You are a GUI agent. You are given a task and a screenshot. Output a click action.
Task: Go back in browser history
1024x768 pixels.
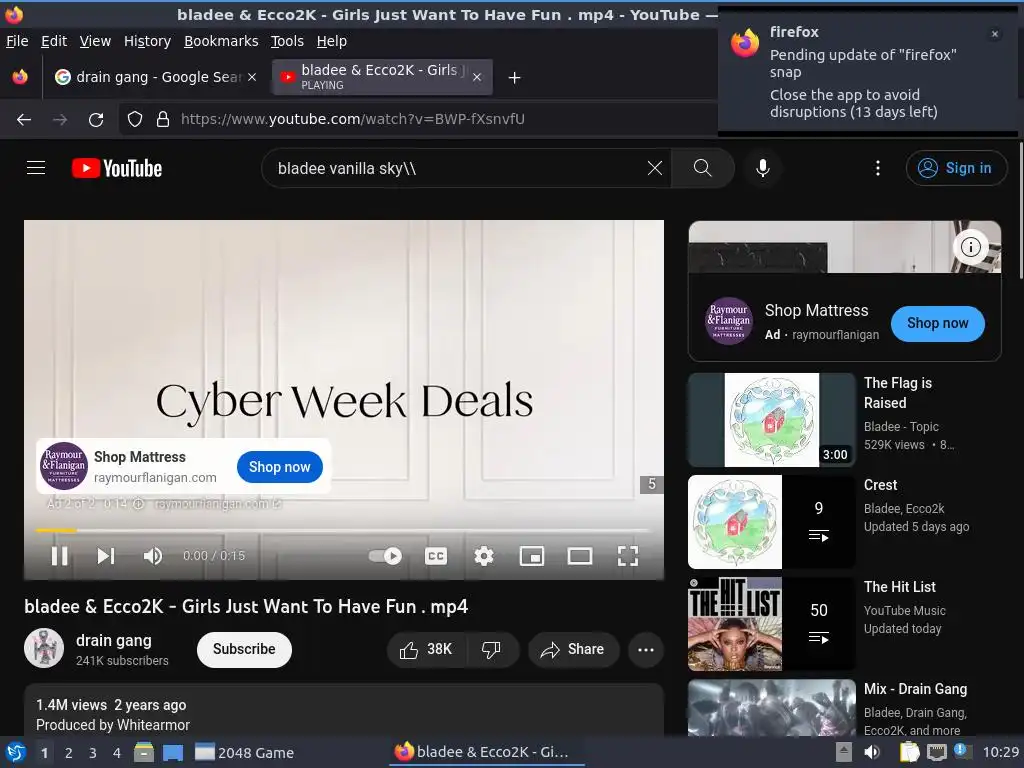click(24, 120)
